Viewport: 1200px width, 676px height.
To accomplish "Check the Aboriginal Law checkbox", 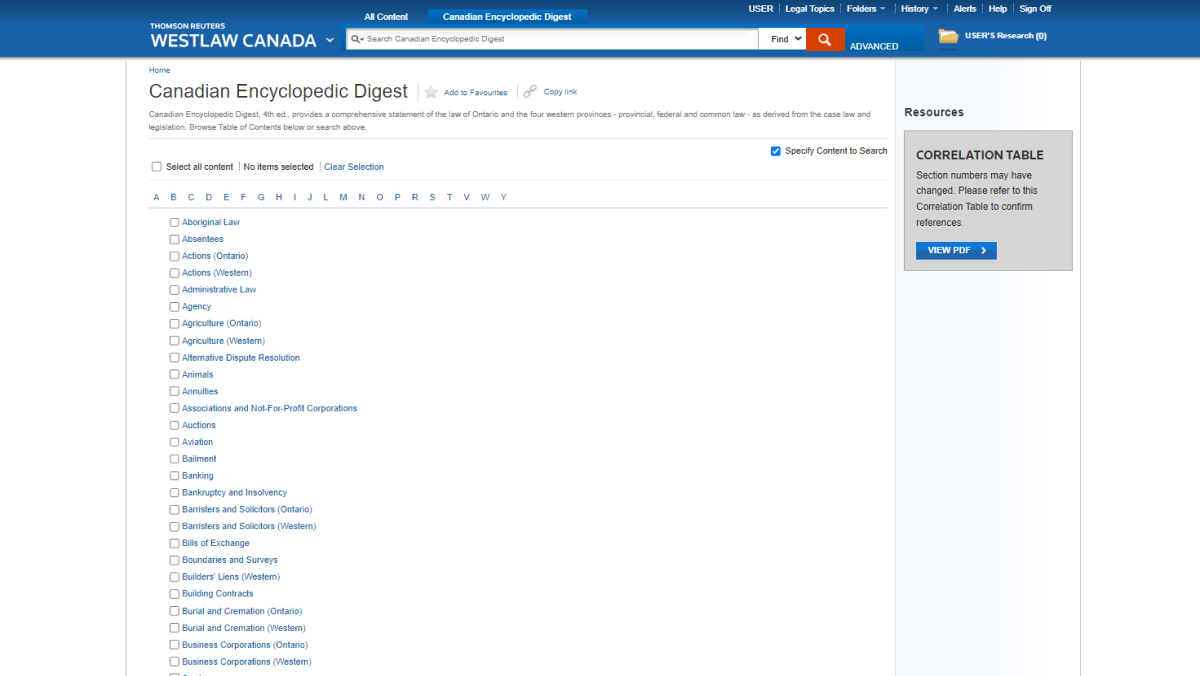I will click(174, 222).
